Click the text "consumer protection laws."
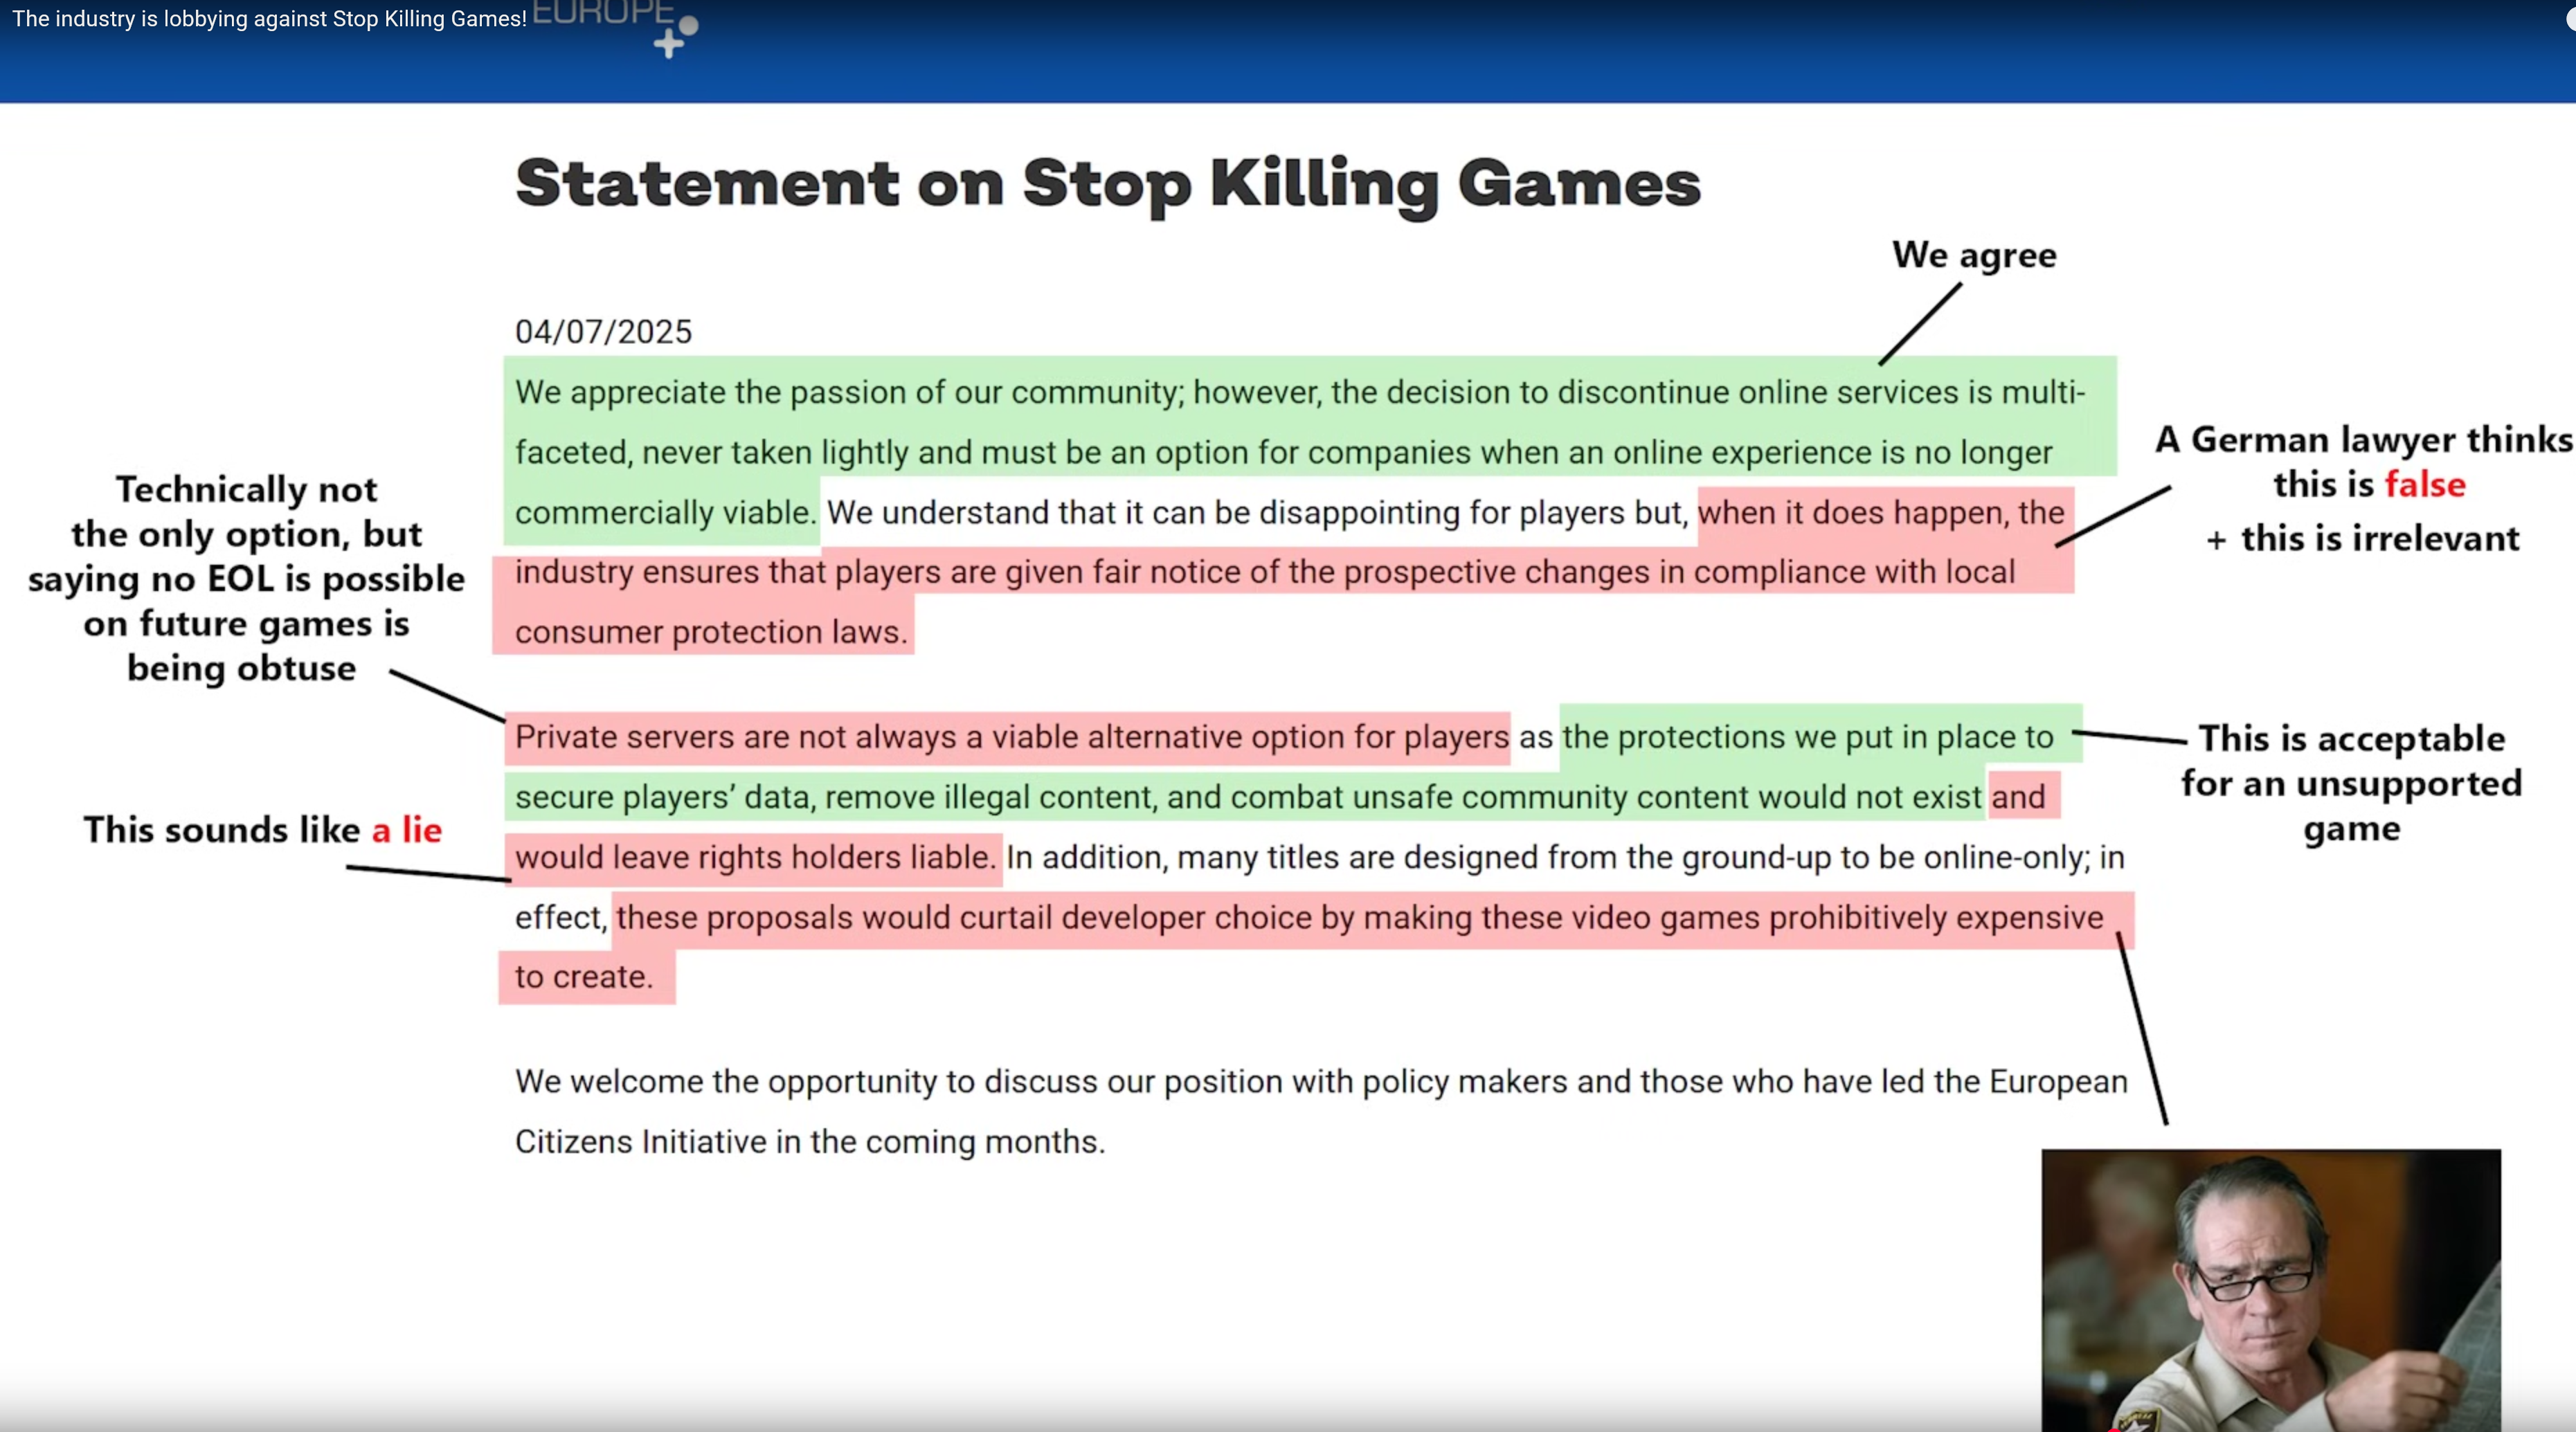 tap(711, 632)
